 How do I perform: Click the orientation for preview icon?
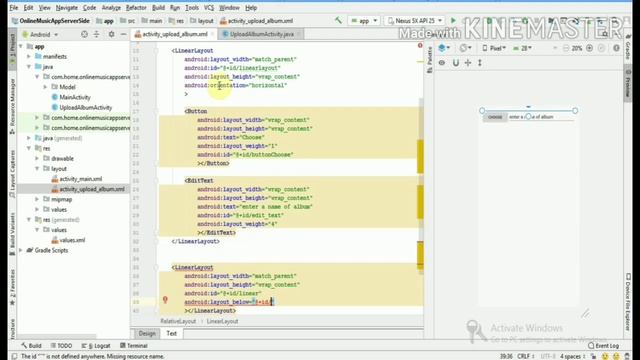[x=465, y=48]
